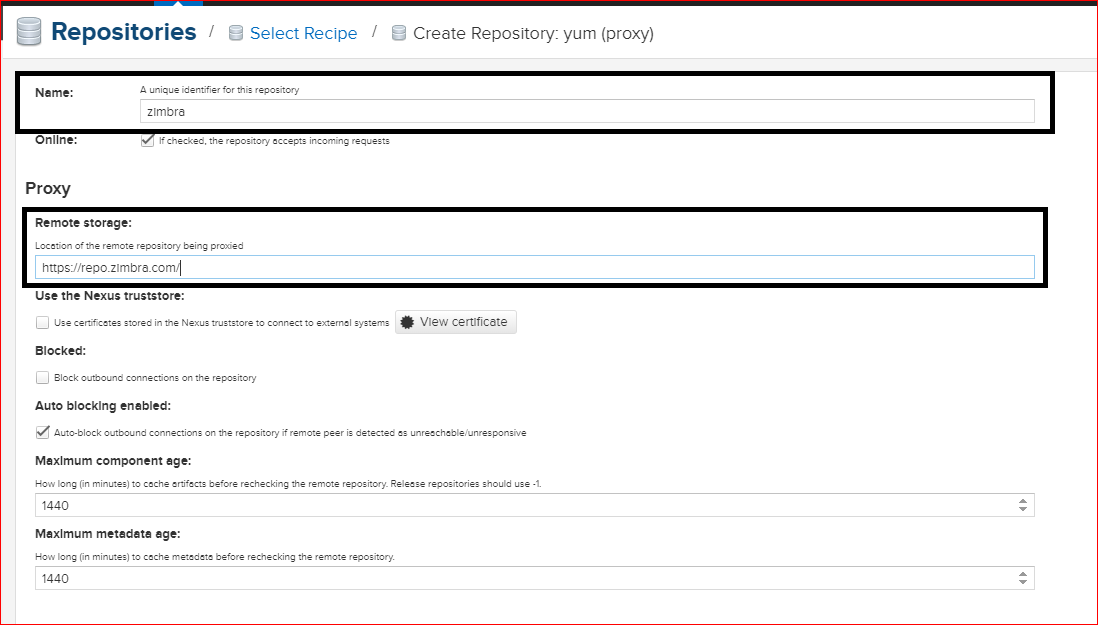Uncheck the Online checkbox
Screen dimensions: 1098x625
148,141
